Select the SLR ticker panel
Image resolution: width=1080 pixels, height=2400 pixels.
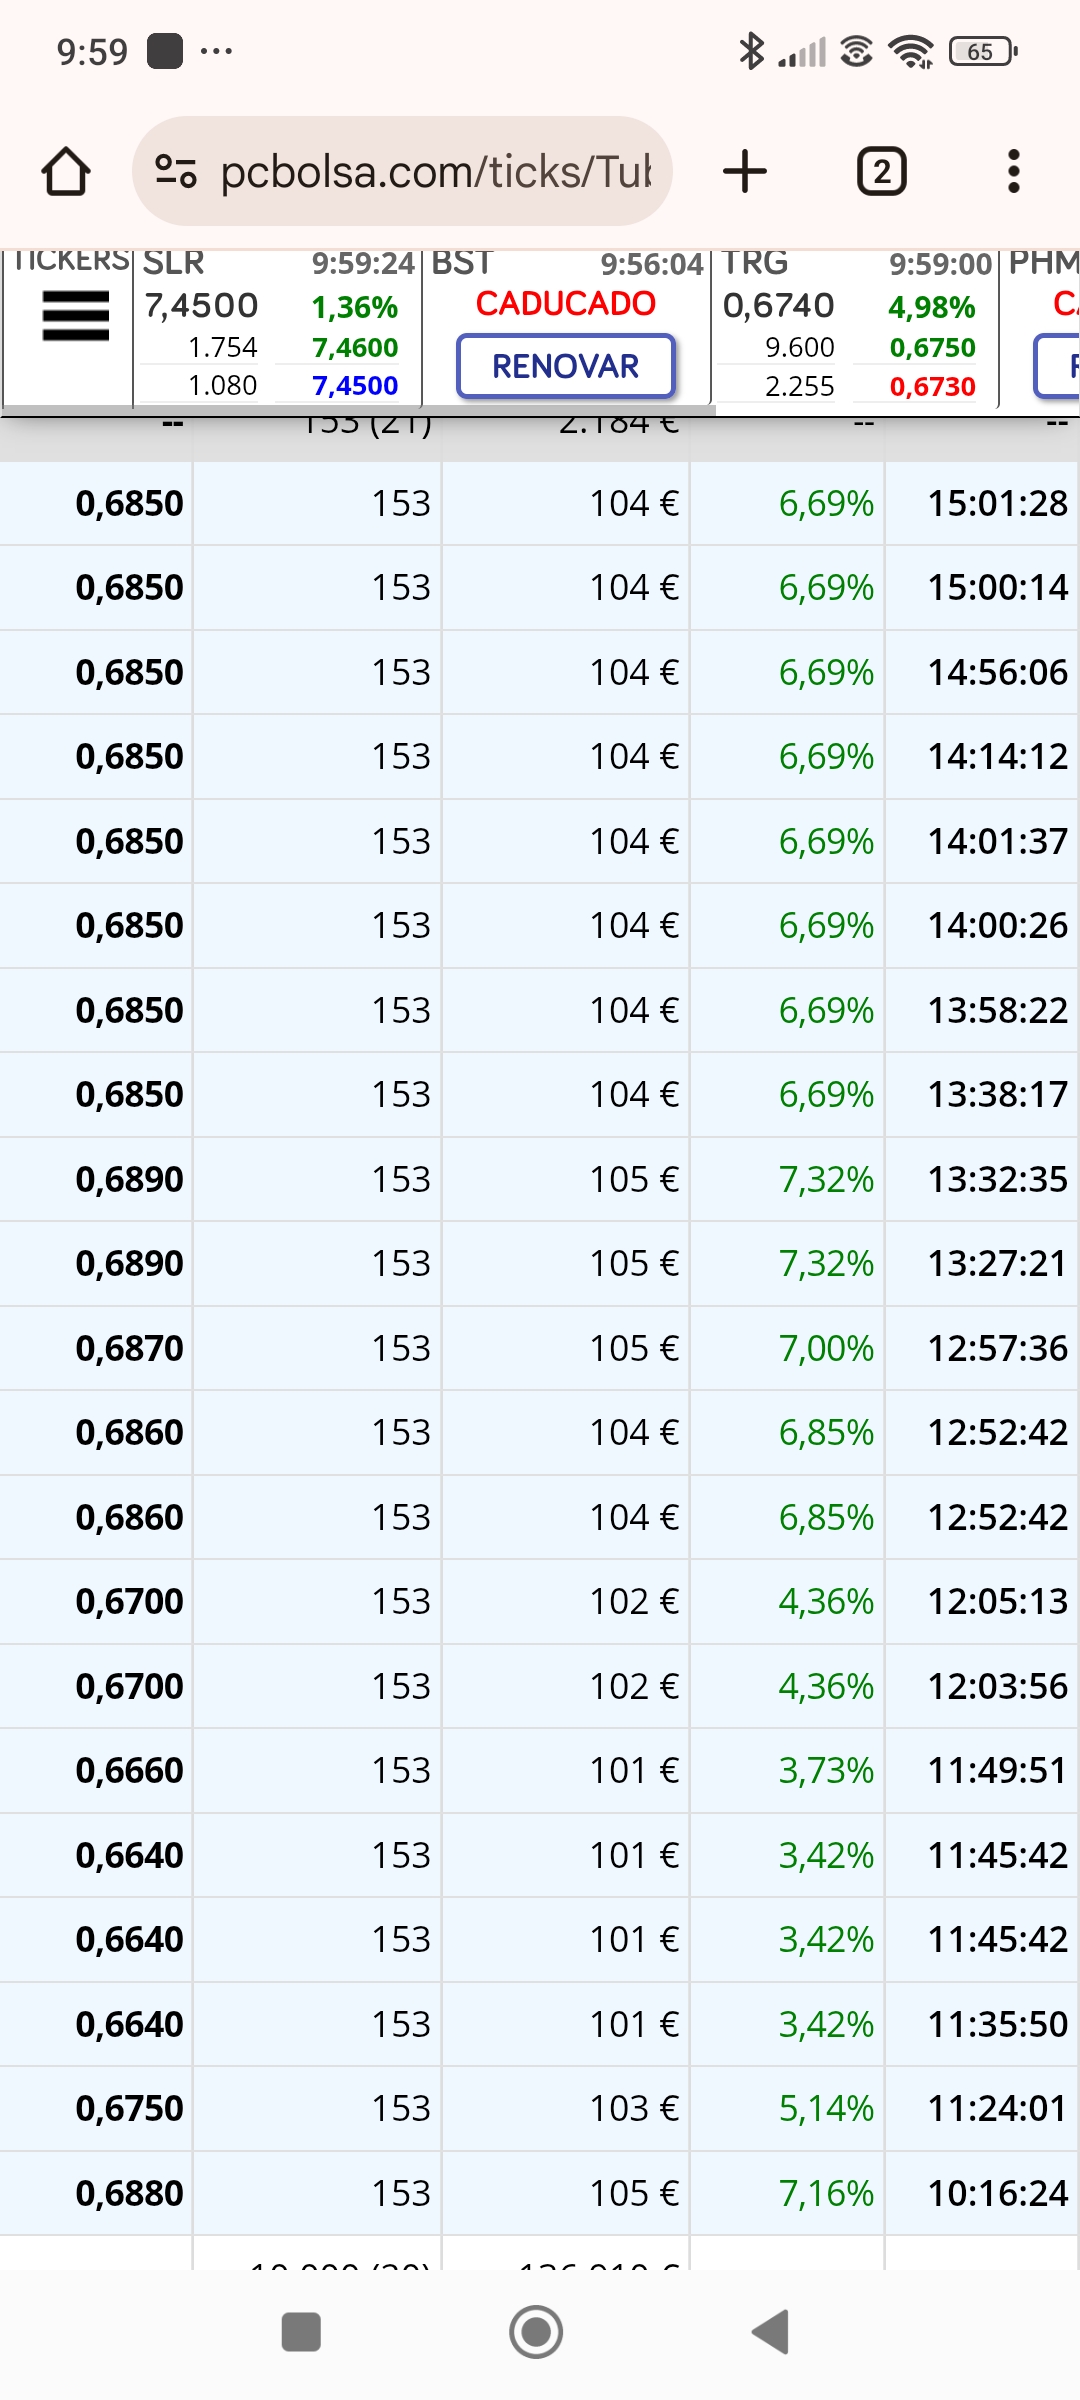(277, 327)
